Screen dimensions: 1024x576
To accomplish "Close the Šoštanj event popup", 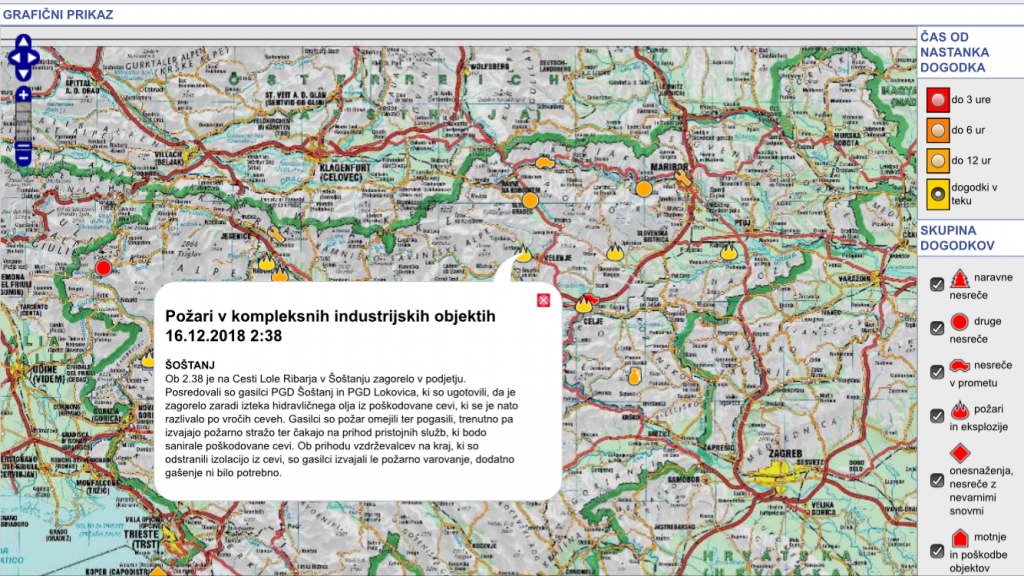I will pyautogui.click(x=543, y=300).
